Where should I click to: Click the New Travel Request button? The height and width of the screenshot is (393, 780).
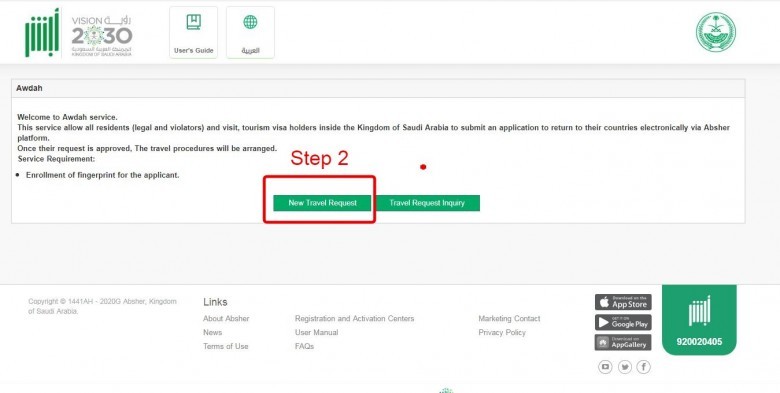[x=322, y=203]
